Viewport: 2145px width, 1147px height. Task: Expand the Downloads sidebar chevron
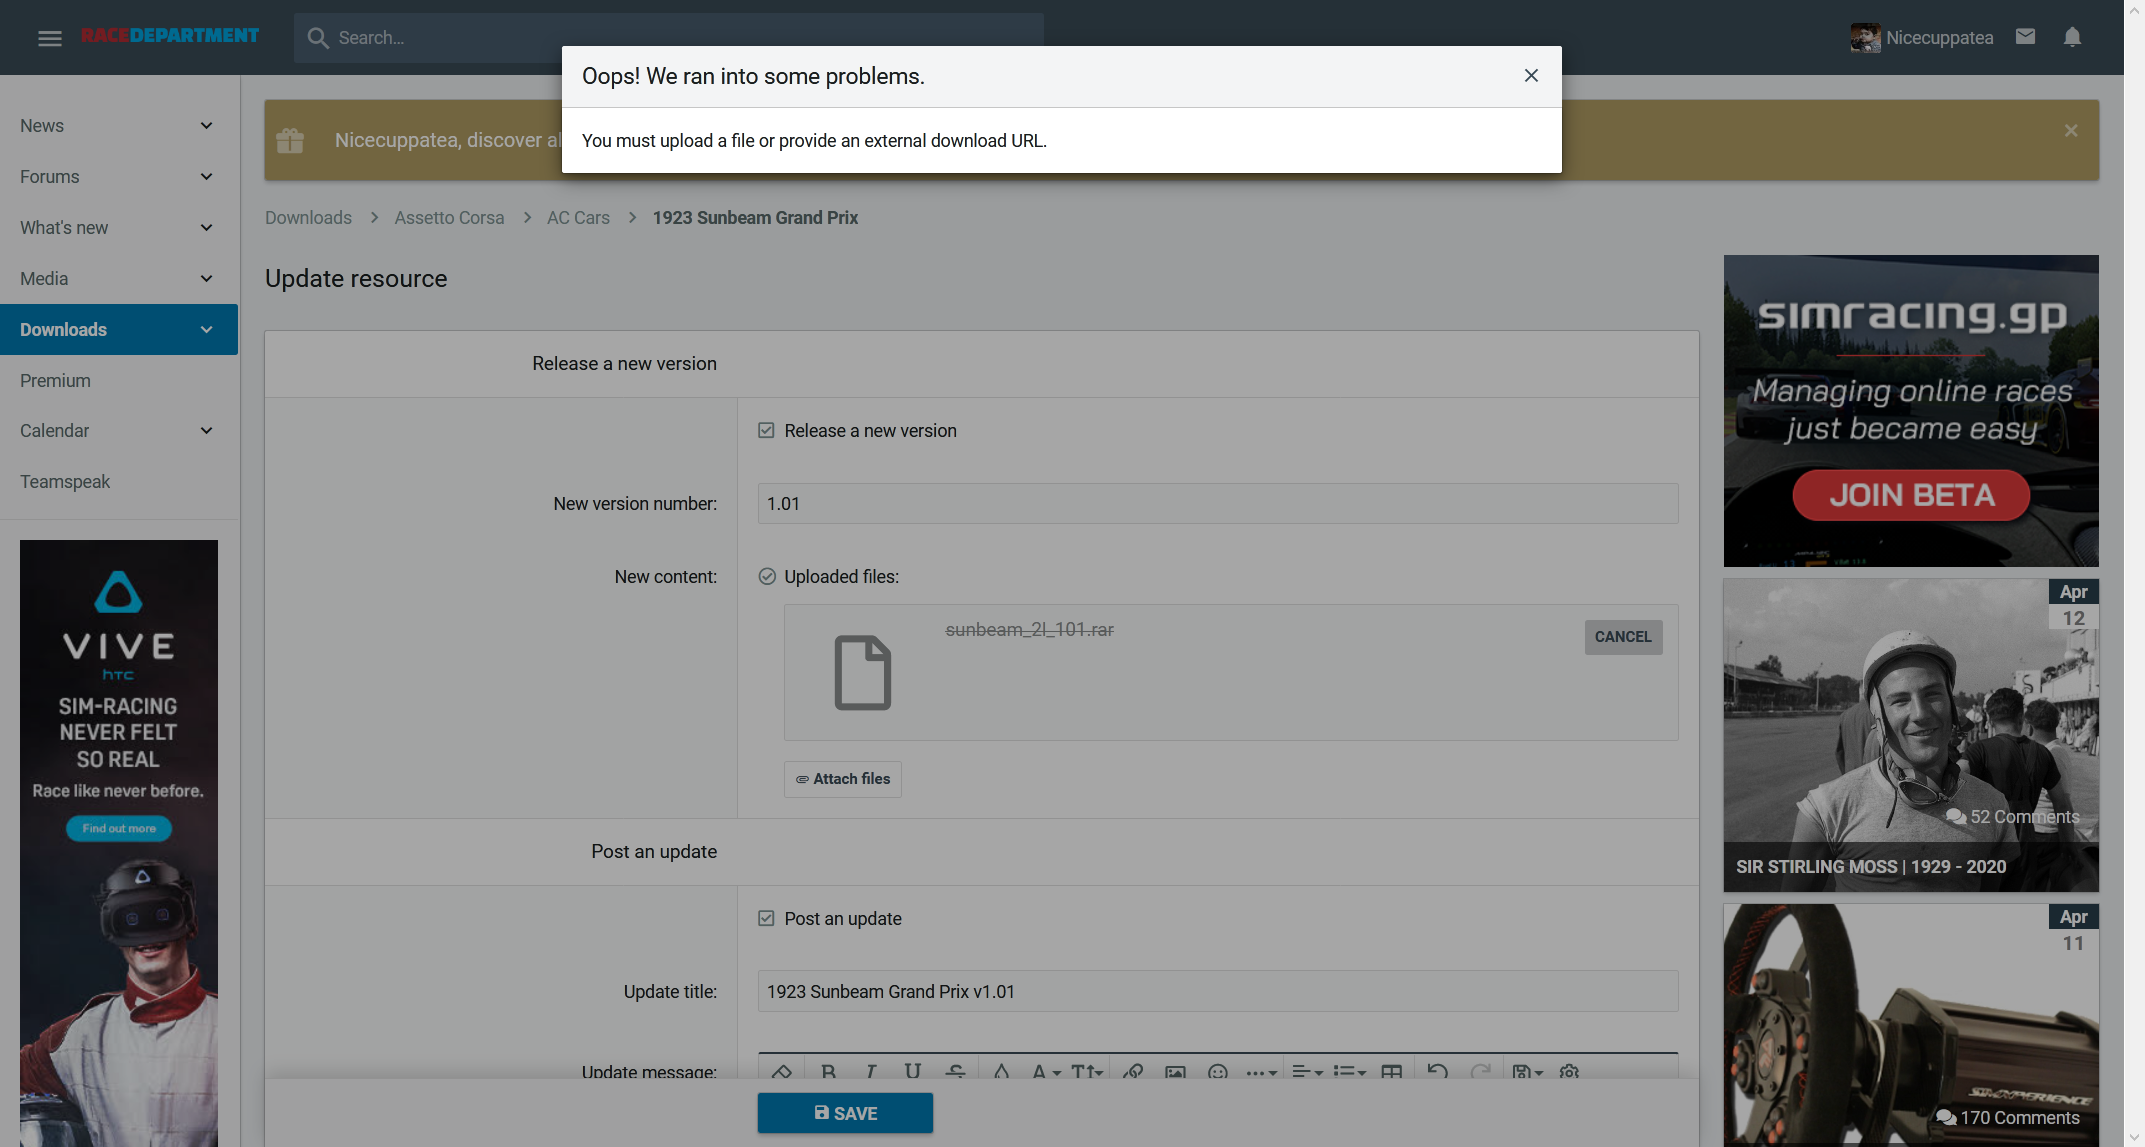point(206,330)
